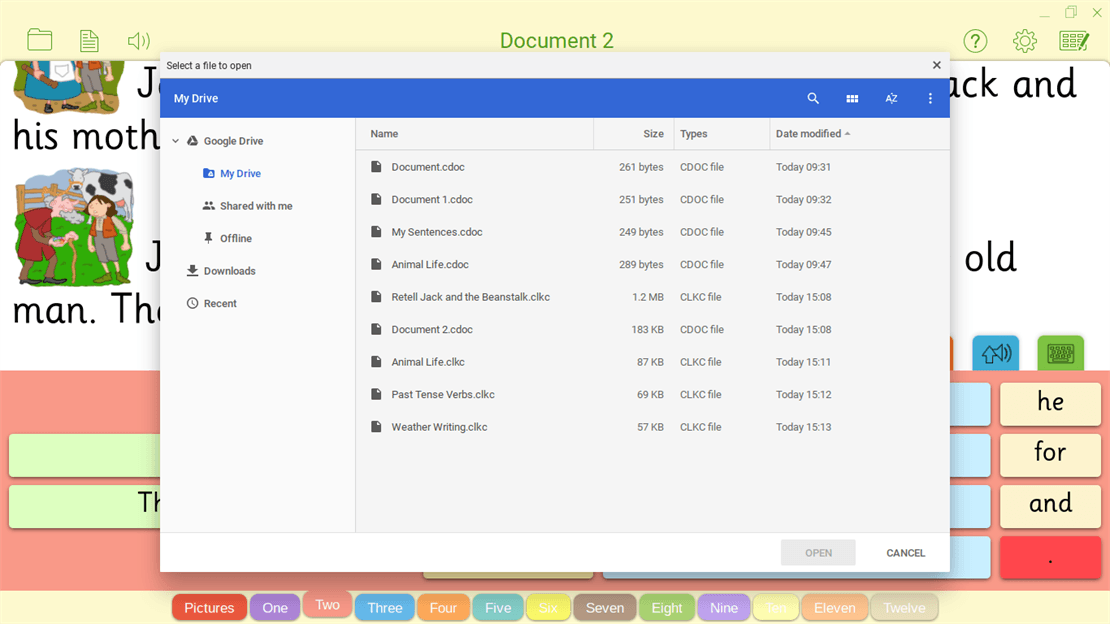Open the three-dot overflow menu

929,98
